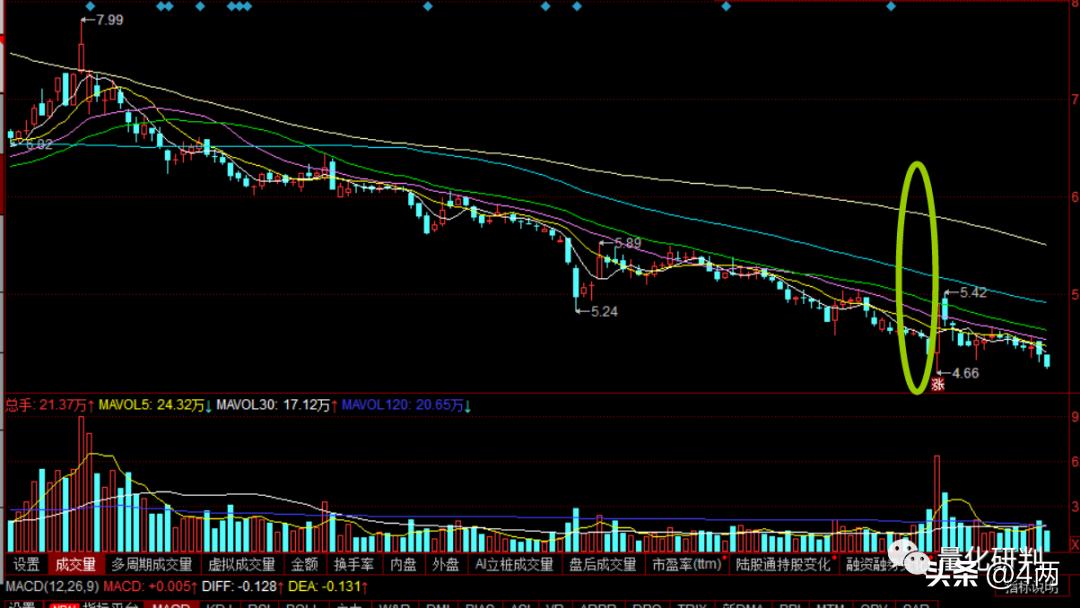The image size is (1080, 608).
Task: Click the 5.42 price label on candlestick
Action: pos(972,293)
